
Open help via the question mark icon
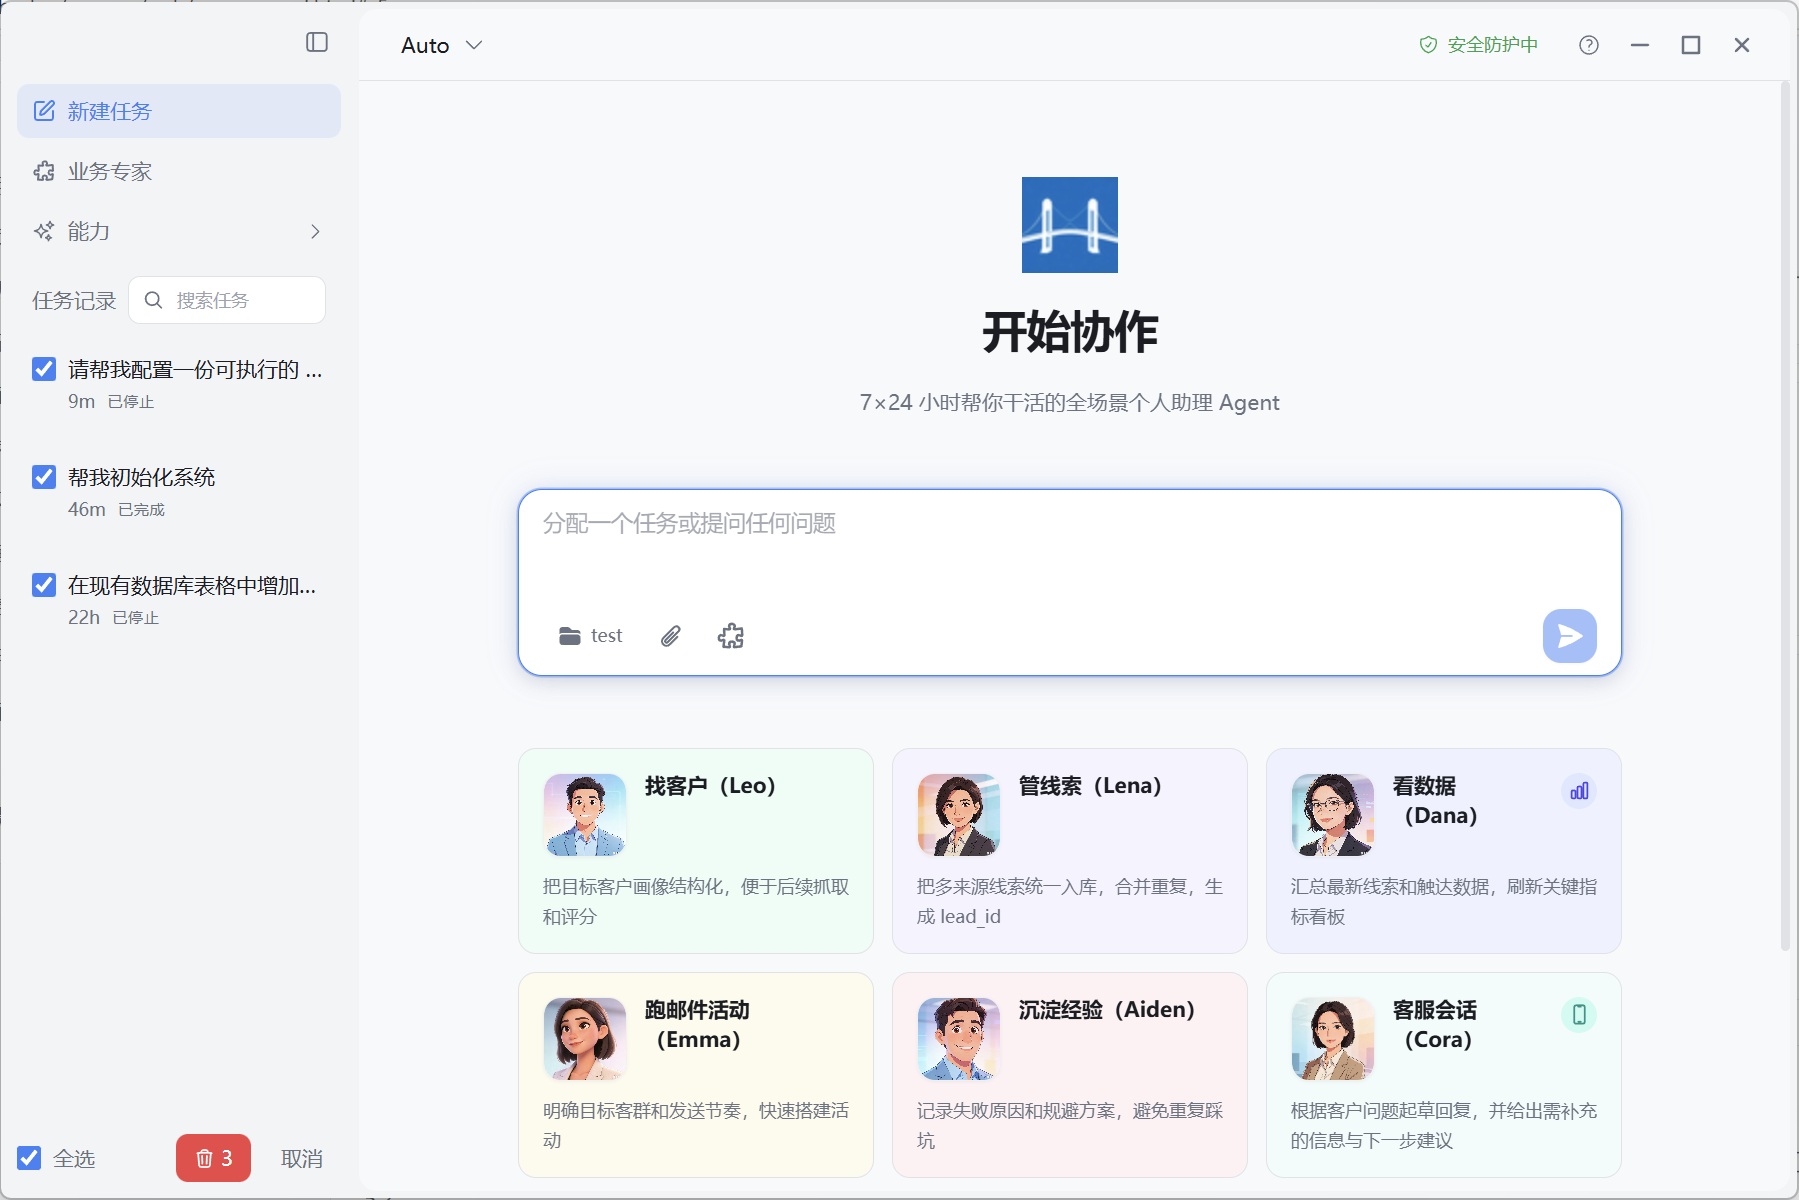[x=1589, y=45]
